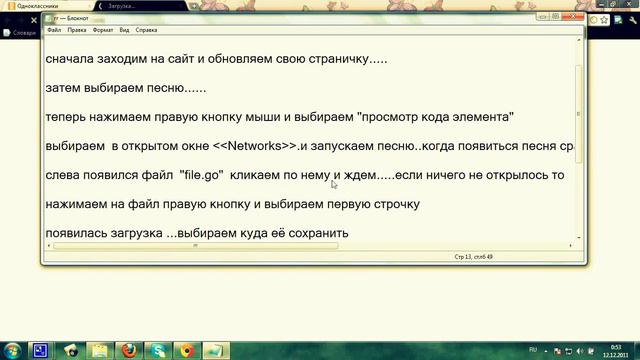Minimize the Chrome browser window
The width and height of the screenshot is (640, 360).
[x=601, y=4]
